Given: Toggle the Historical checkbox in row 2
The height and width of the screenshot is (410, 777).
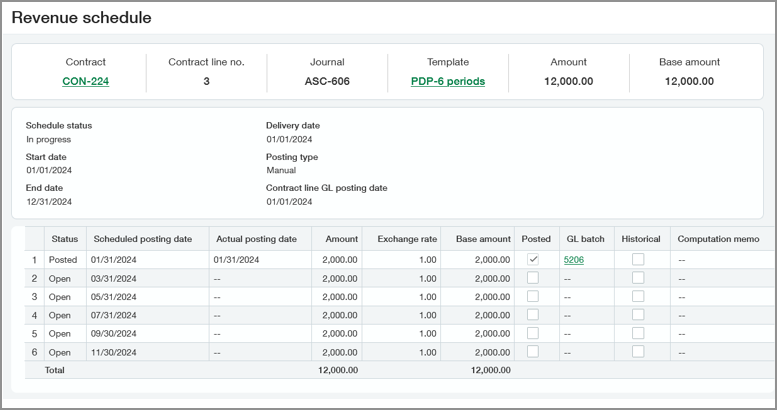Looking at the screenshot, I should 638,278.
